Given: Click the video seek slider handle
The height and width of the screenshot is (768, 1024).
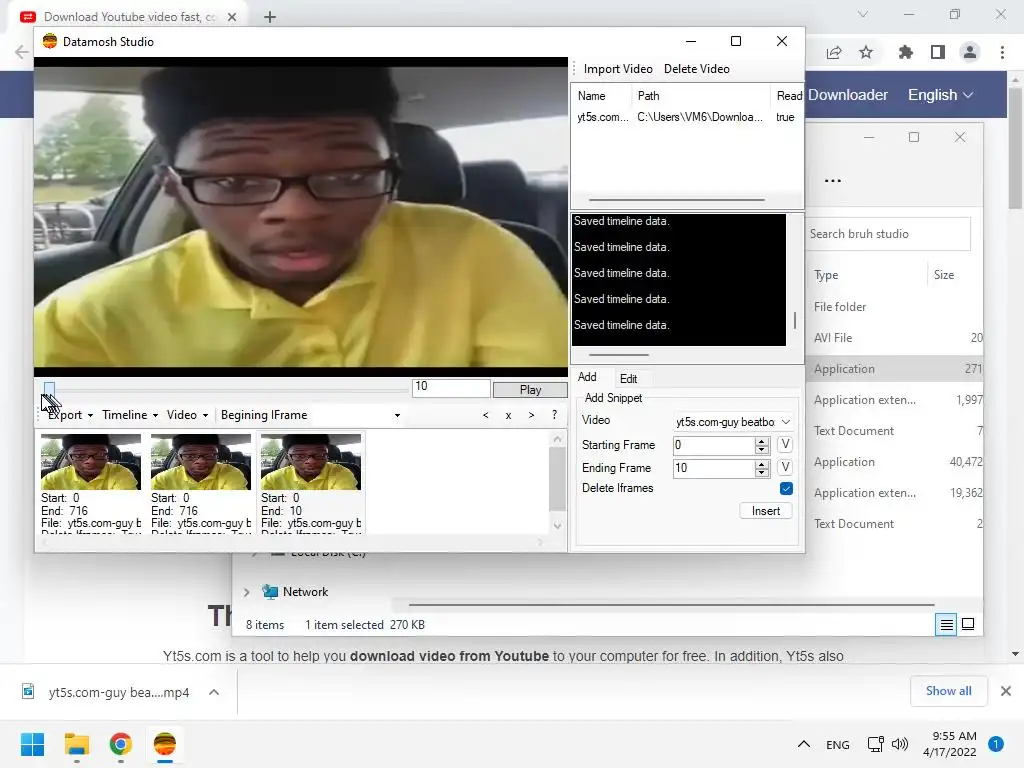Looking at the screenshot, I should click(x=49, y=390).
